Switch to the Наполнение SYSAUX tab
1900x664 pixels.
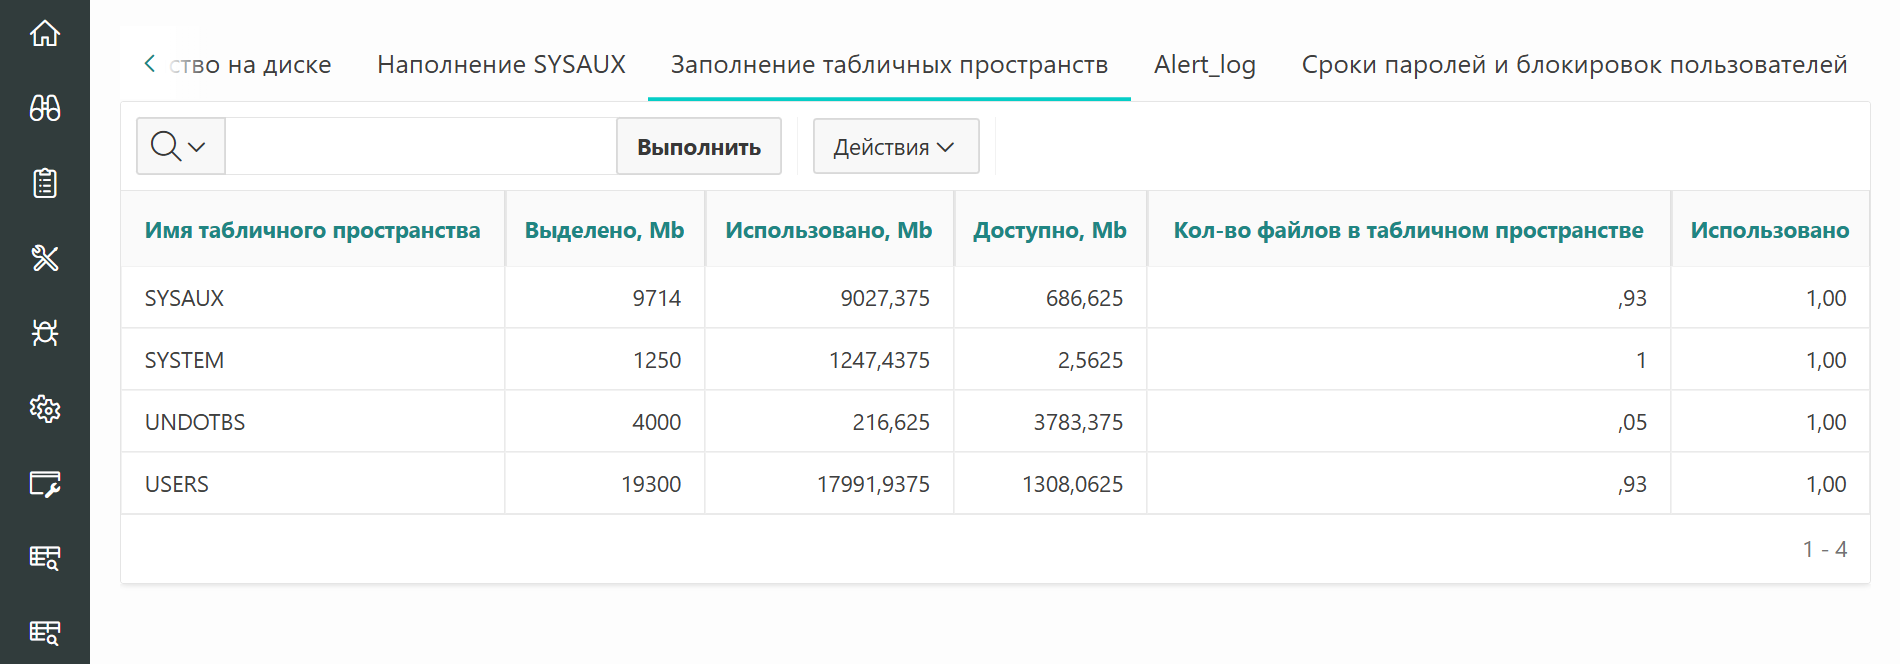pos(501,64)
